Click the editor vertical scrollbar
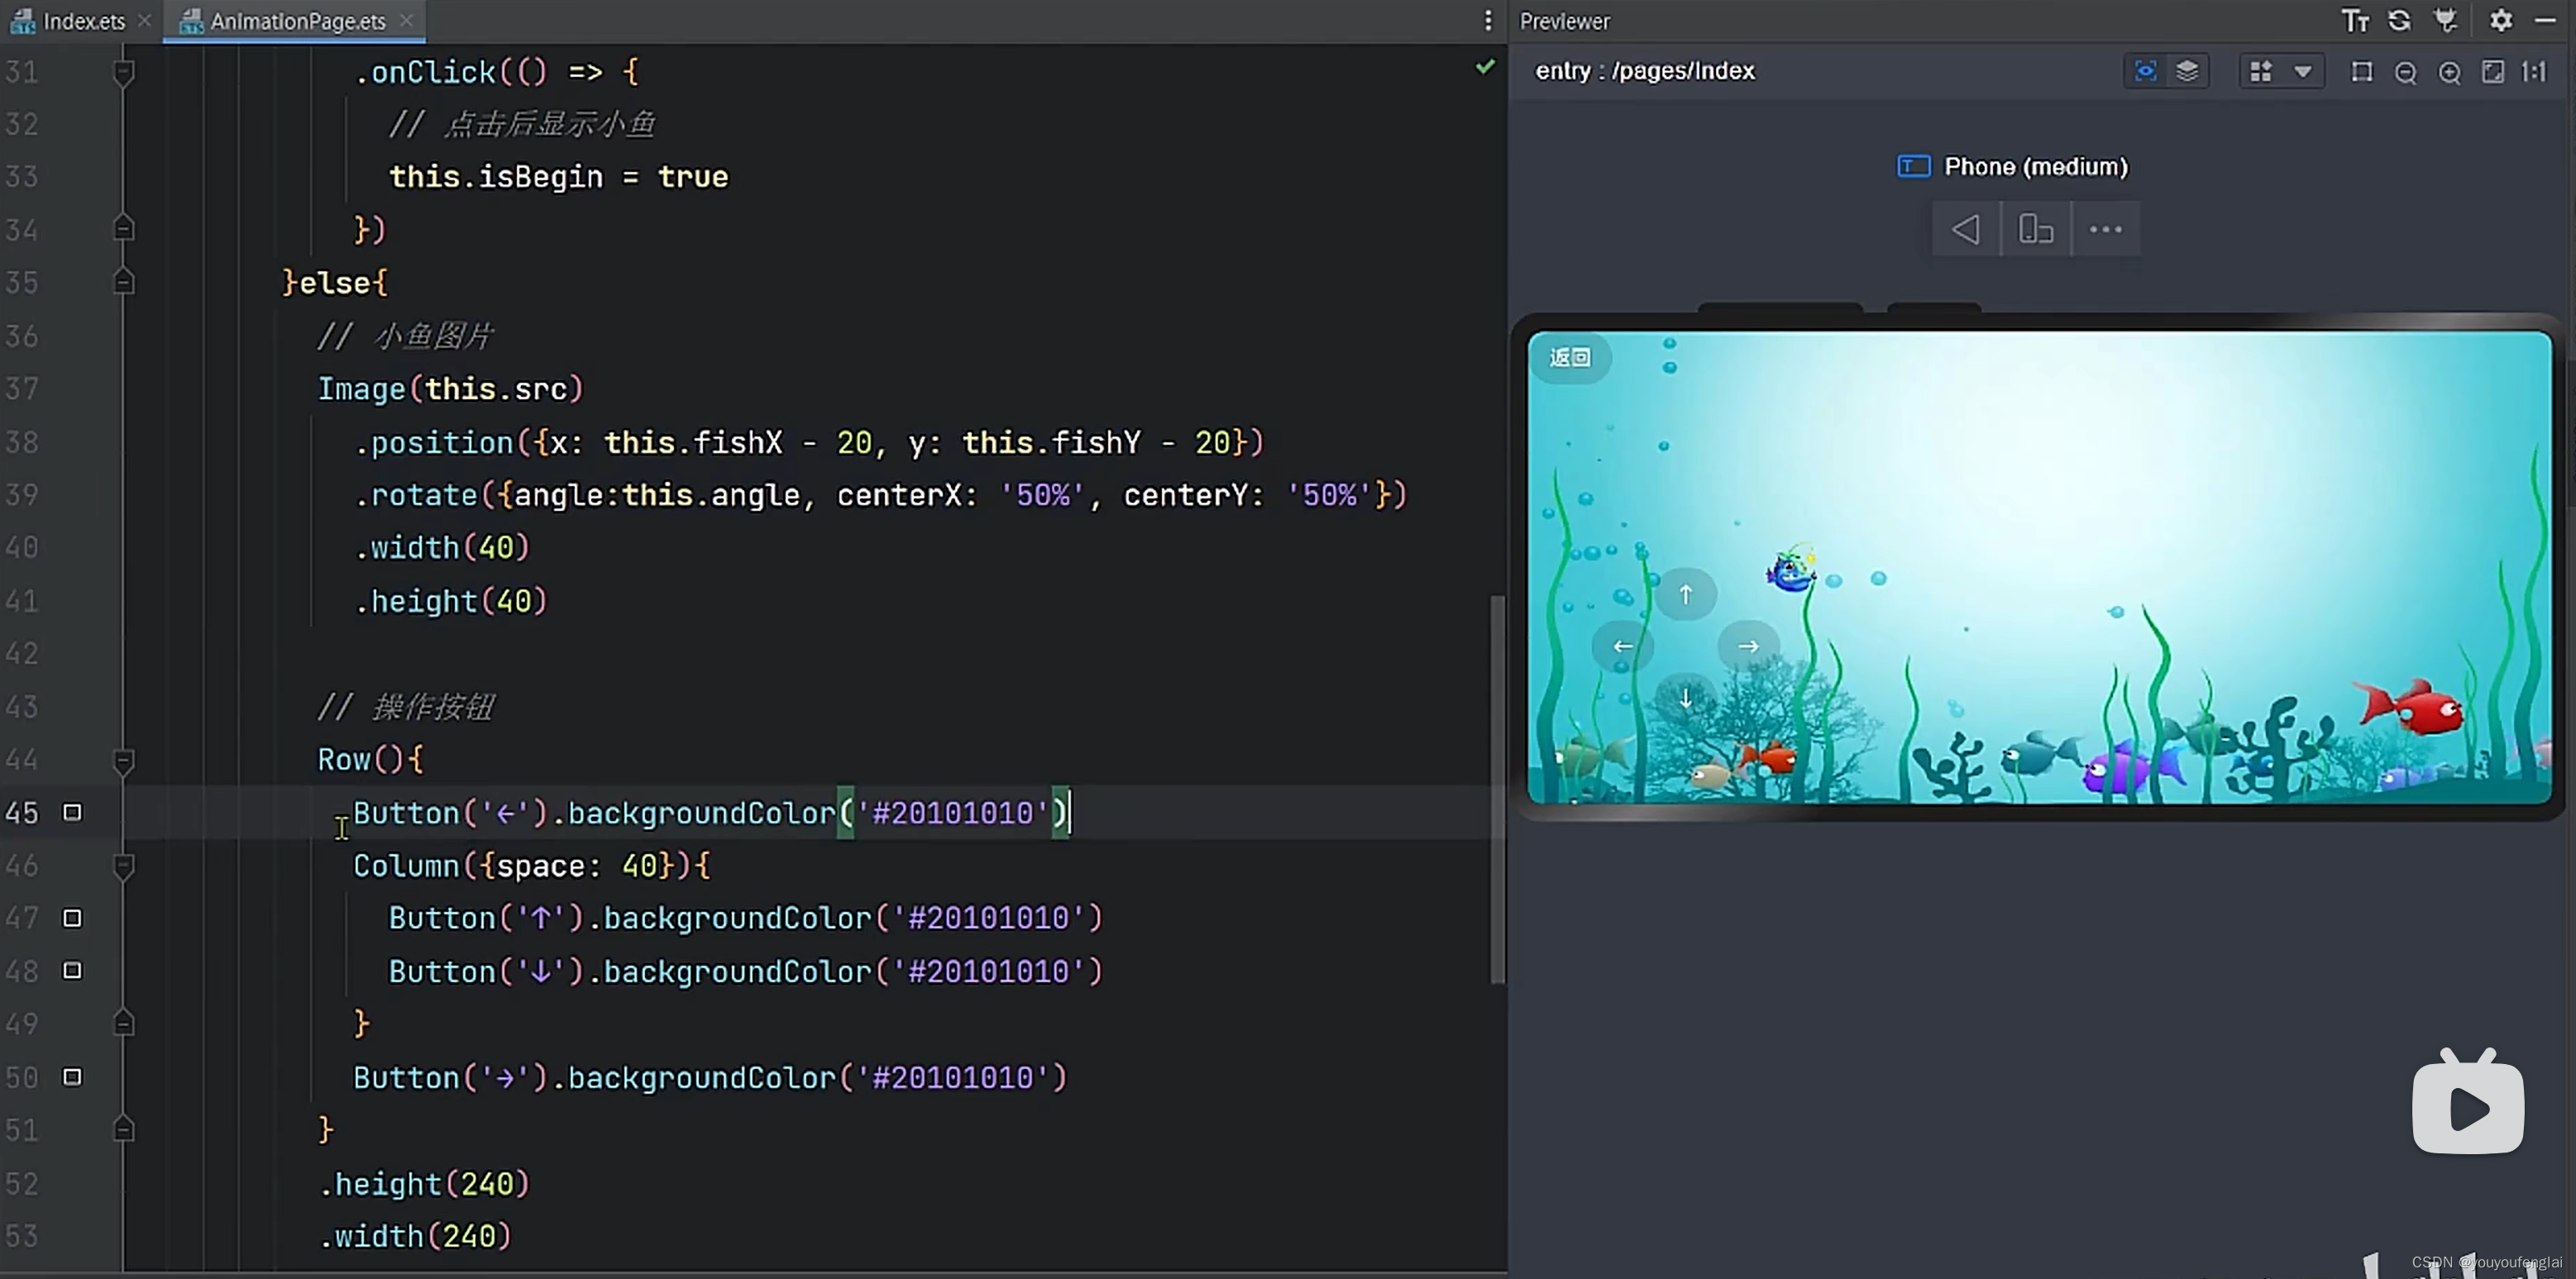This screenshot has height=1279, width=2576. pos(1497,790)
